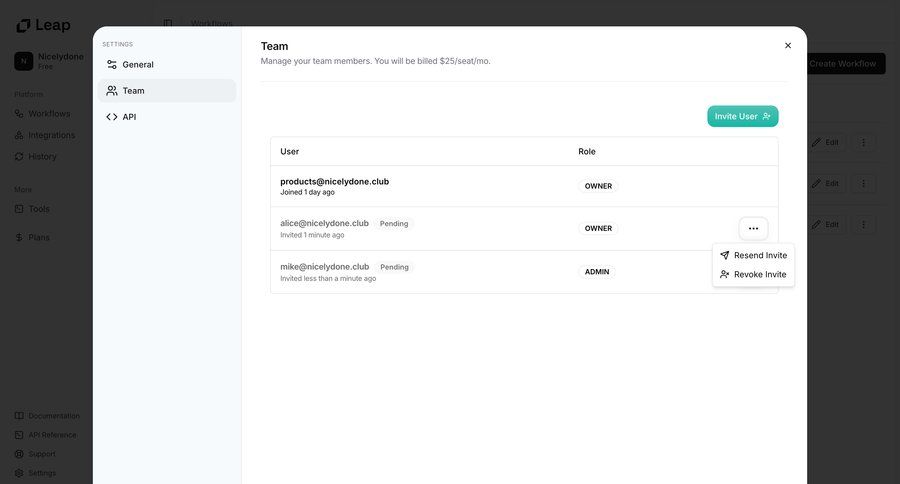Select the Team settings tab
Image resolution: width=900 pixels, height=484 pixels.
pos(166,91)
